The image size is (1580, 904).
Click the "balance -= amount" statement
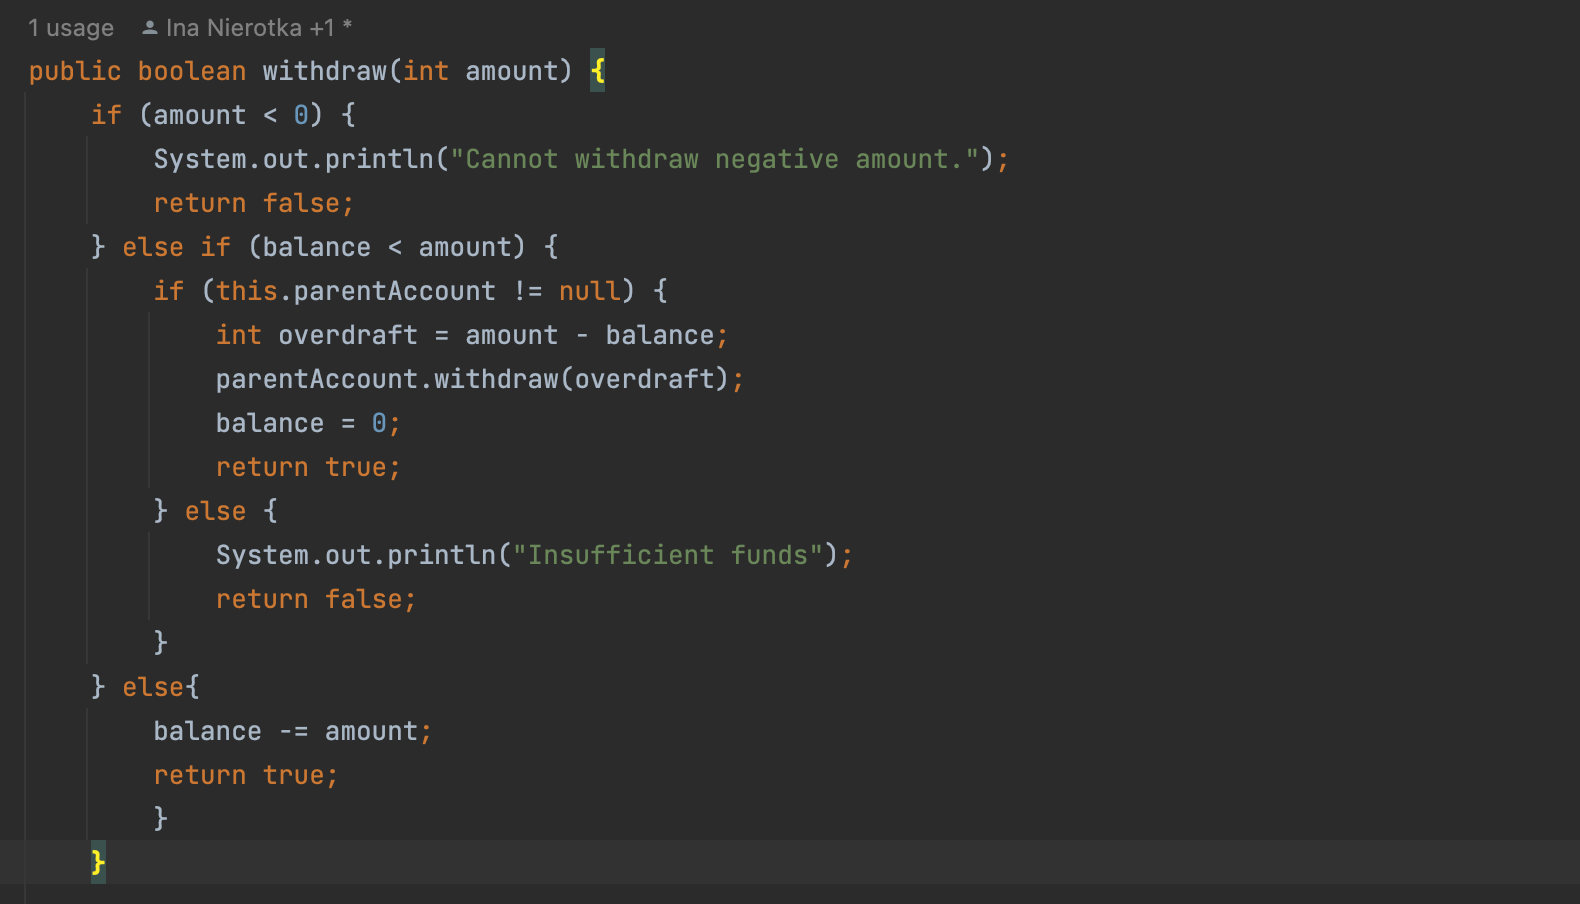[x=292, y=731]
